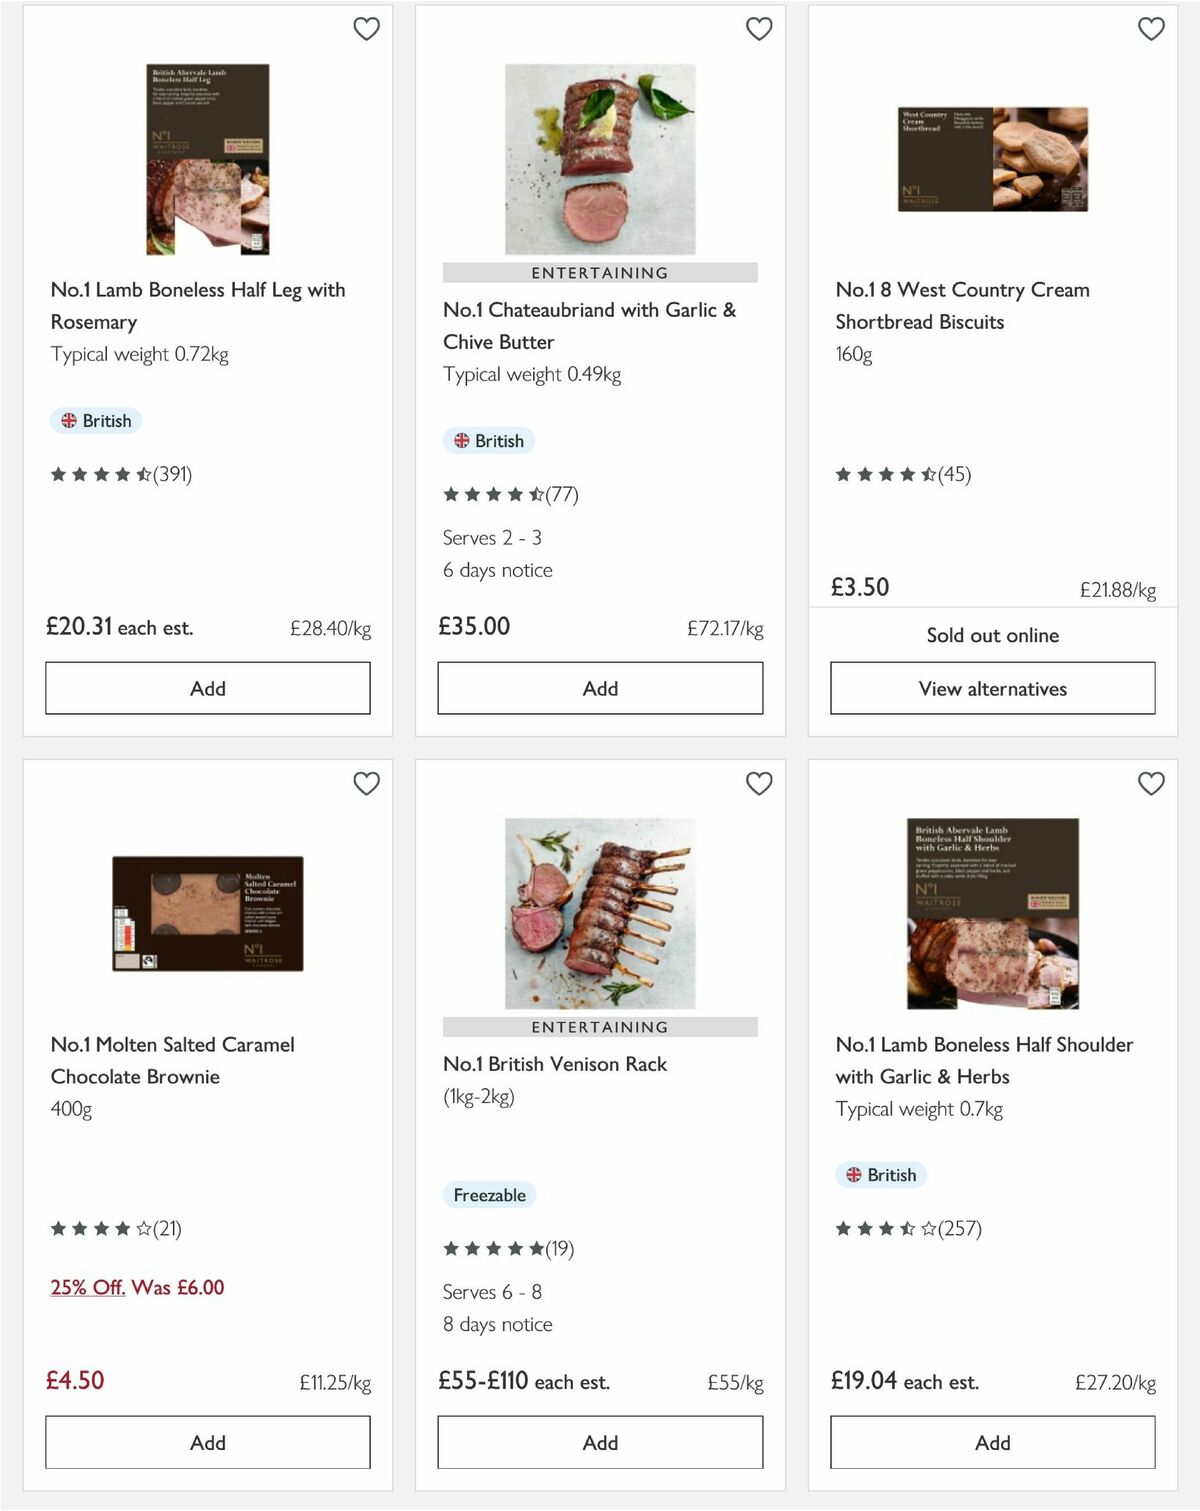Click the heart icon on the Lamb Half Shoulder

[1151, 784]
